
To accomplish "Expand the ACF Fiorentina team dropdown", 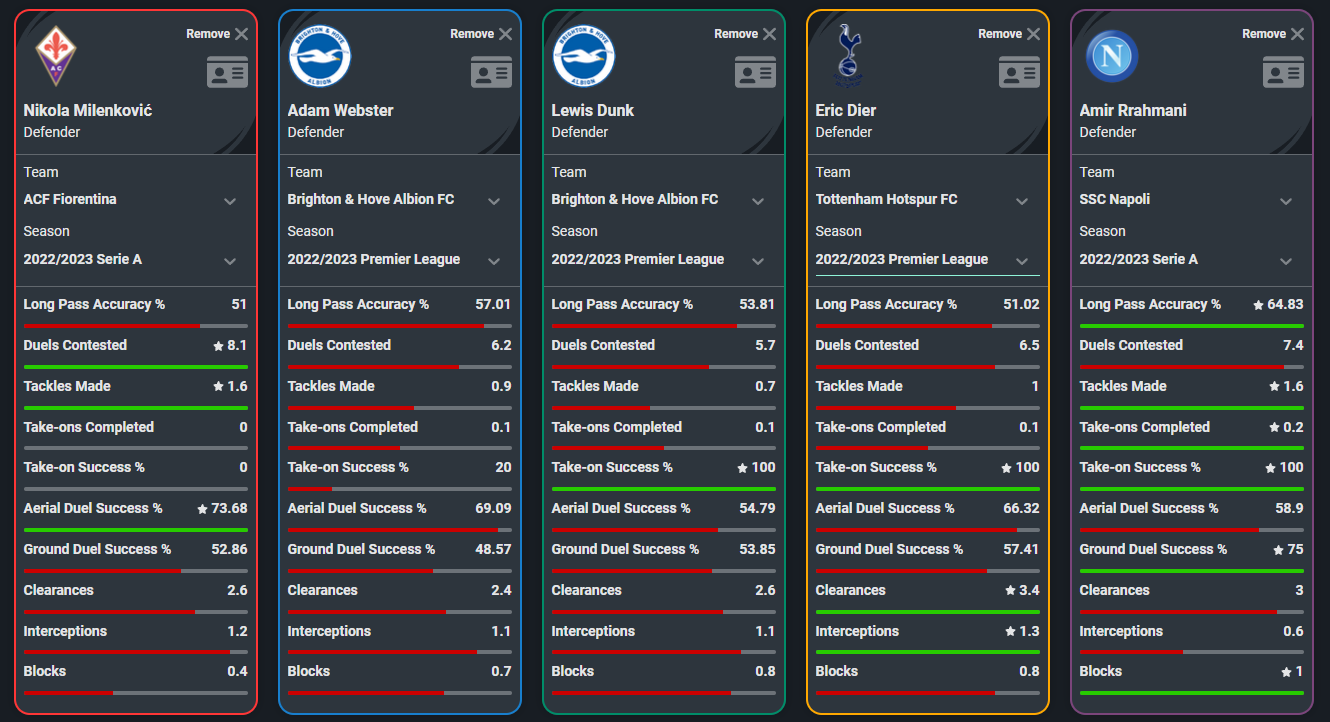I will tap(136, 200).
